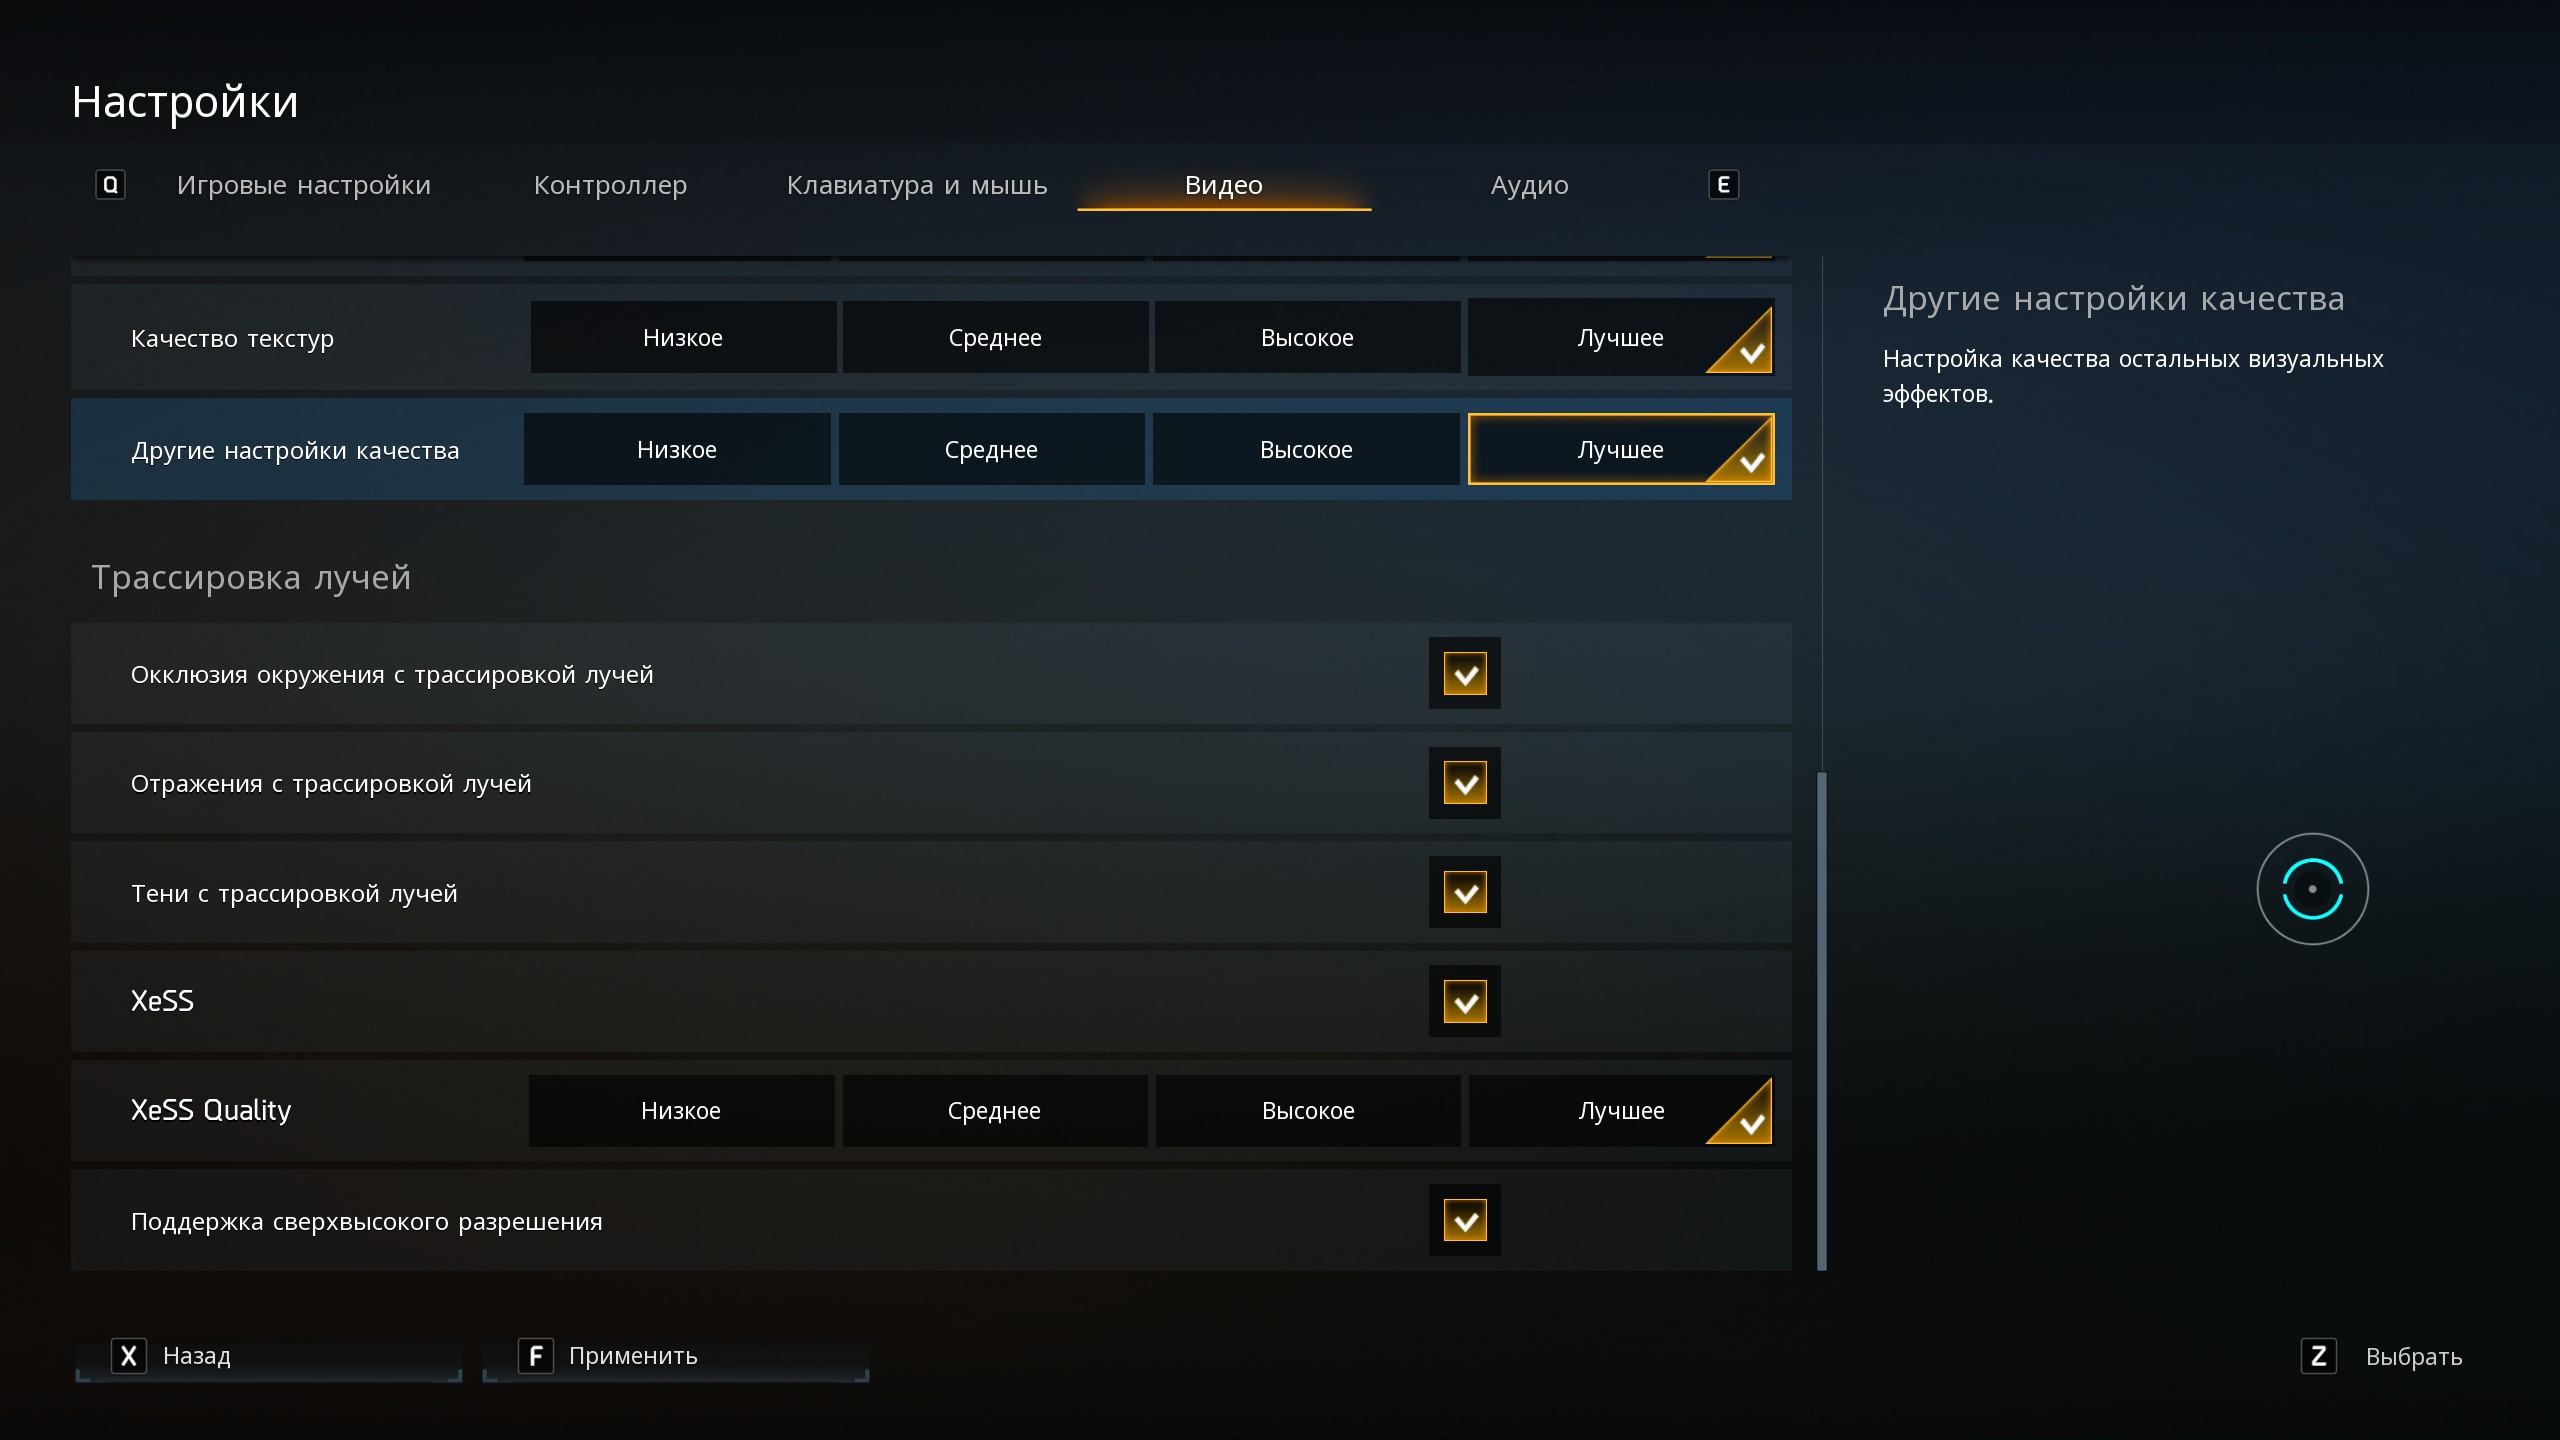
Task: Select Лучшее for XeSS Quality
Action: coord(1620,1111)
